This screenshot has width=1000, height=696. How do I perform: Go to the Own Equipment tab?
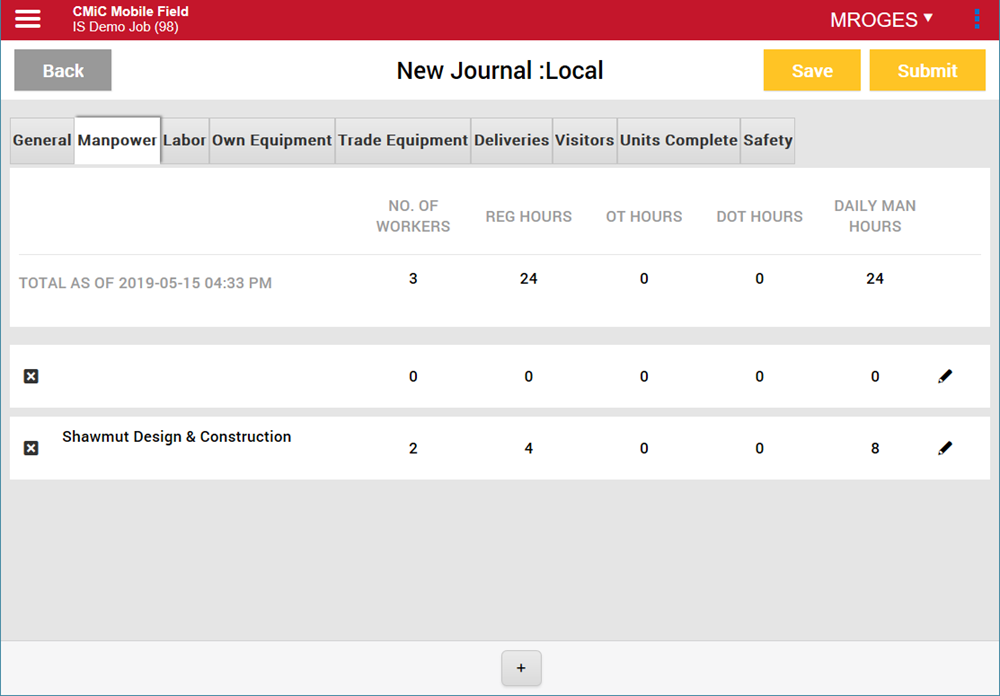tap(271, 140)
